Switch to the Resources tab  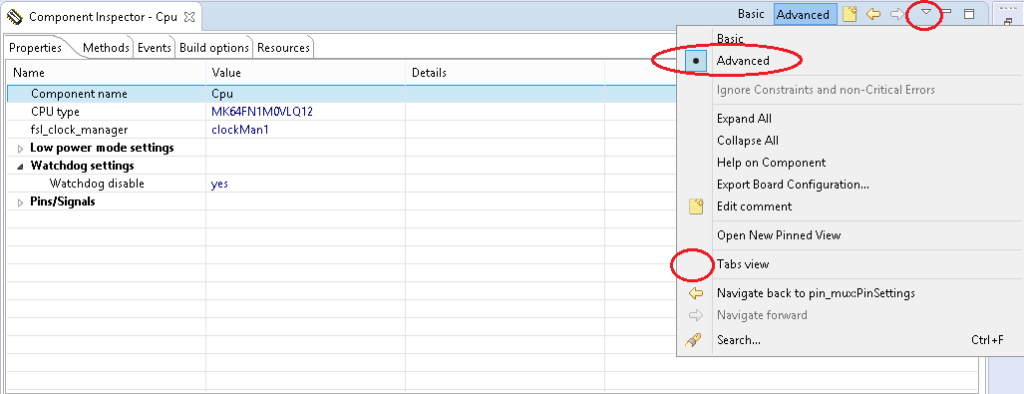point(283,48)
